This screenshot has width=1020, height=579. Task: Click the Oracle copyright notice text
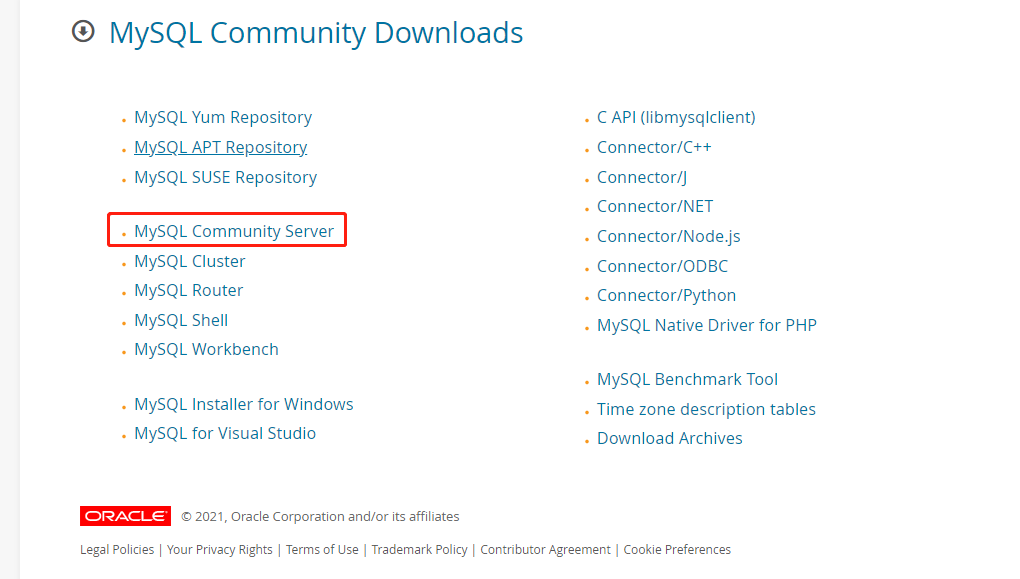(320, 517)
